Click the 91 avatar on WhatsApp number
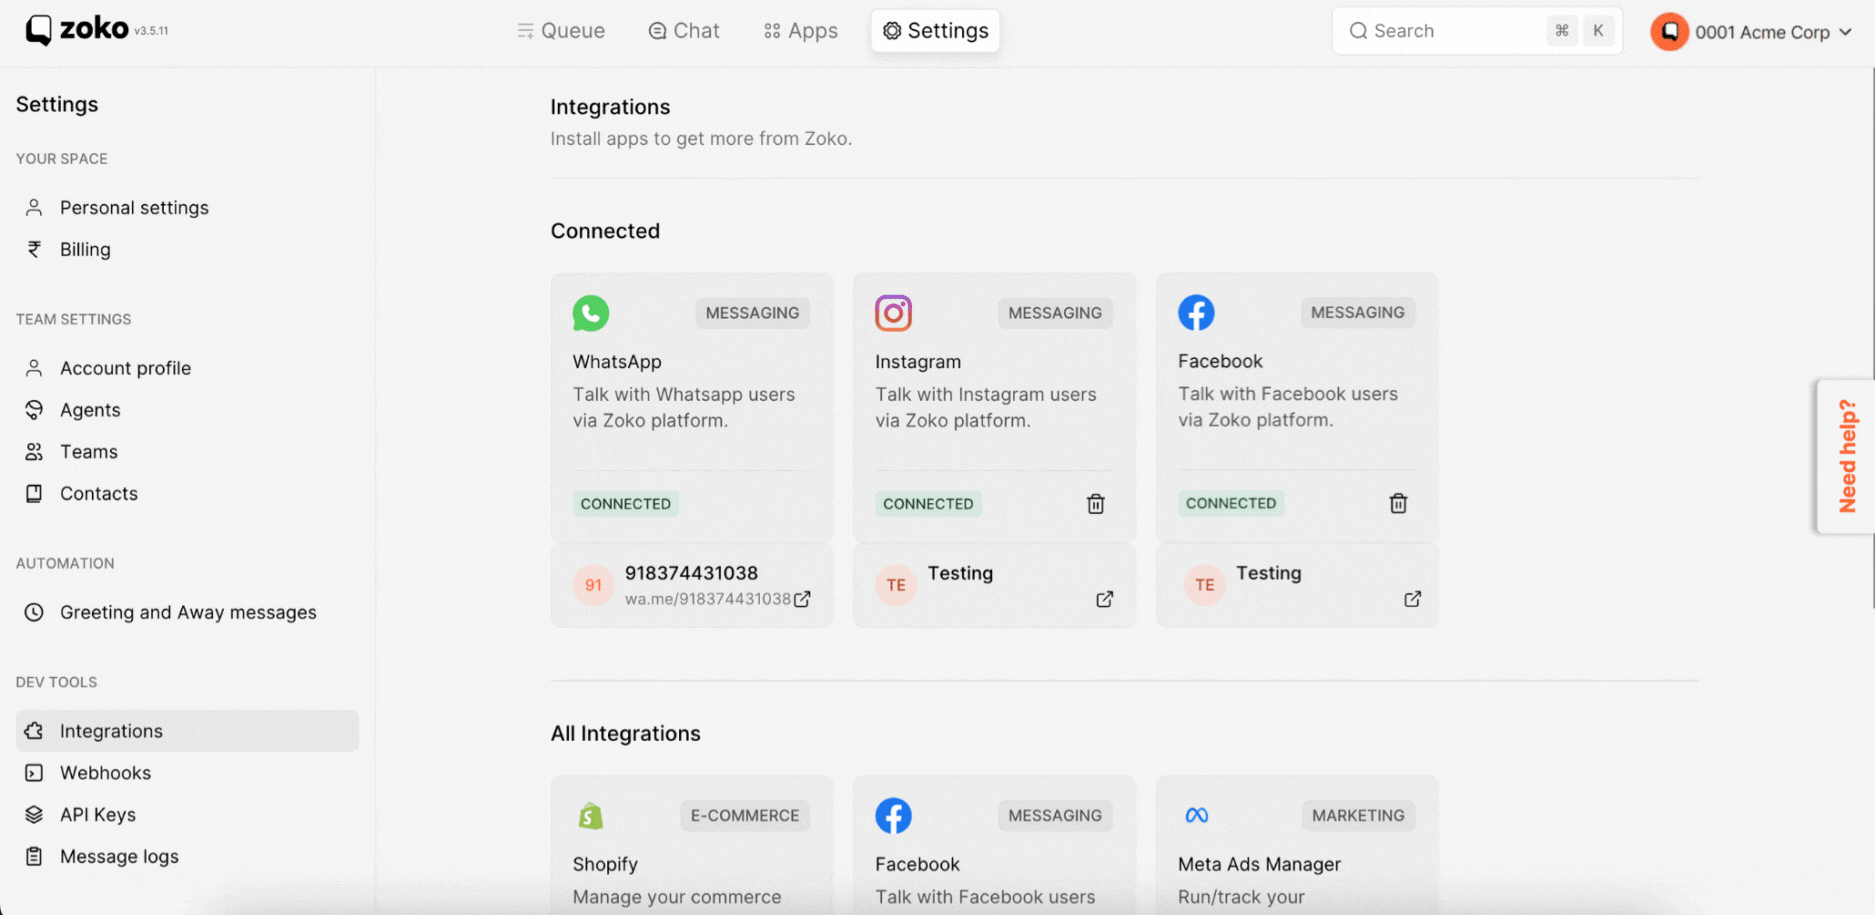 [x=593, y=585]
